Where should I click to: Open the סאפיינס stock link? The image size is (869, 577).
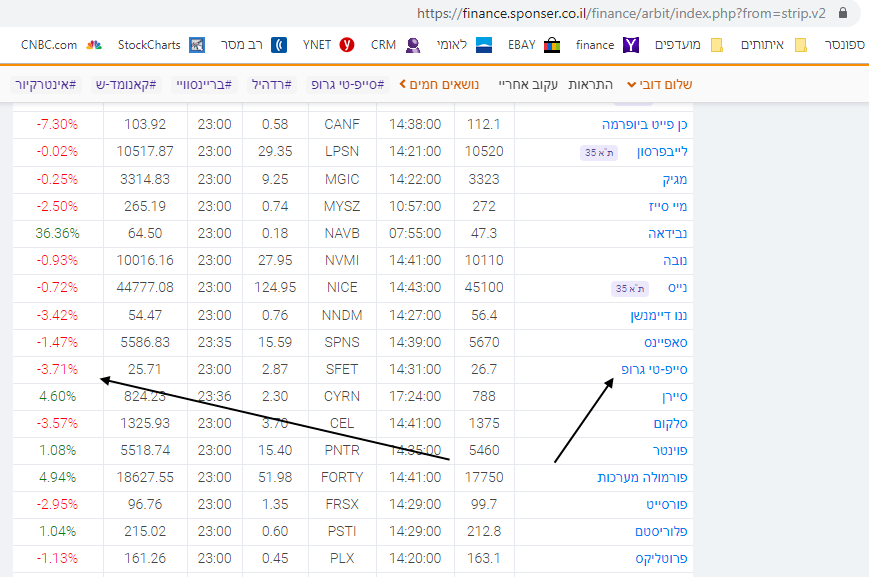coord(666,343)
